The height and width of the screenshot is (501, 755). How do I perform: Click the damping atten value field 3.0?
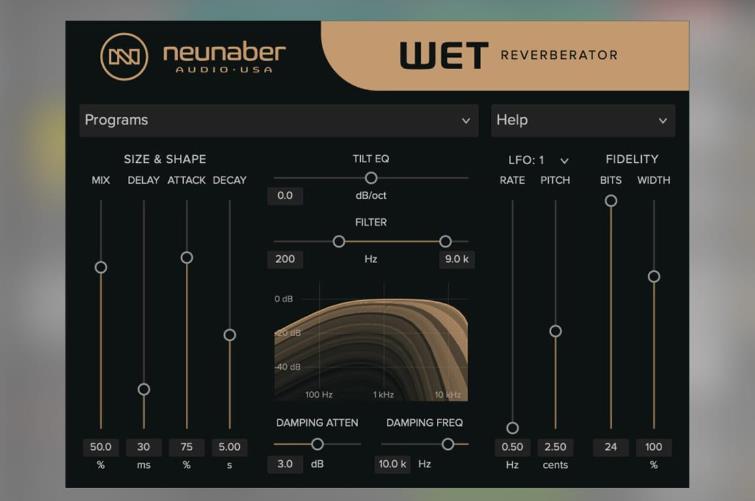tap(285, 464)
